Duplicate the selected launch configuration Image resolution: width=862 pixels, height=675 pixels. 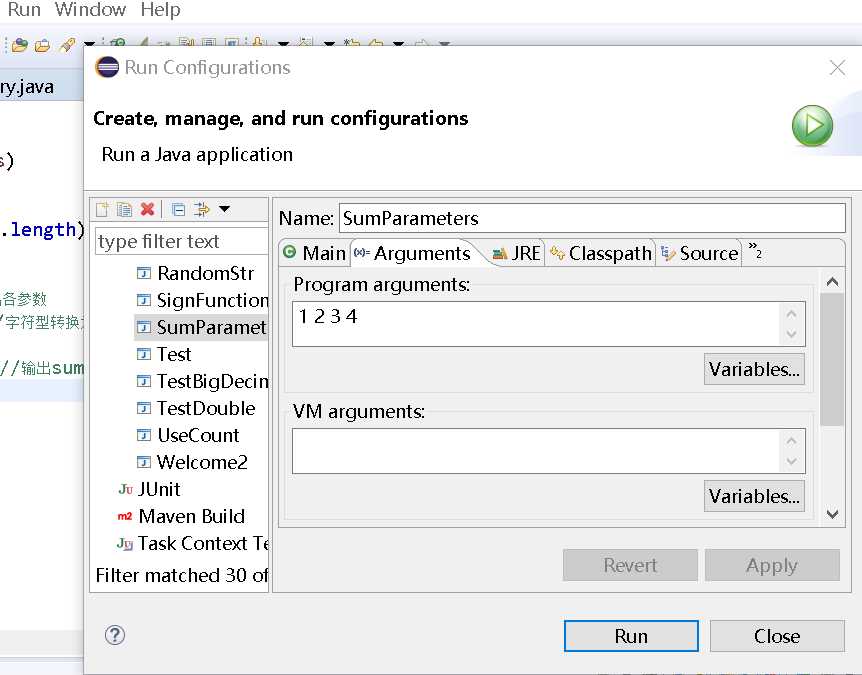[x=125, y=209]
